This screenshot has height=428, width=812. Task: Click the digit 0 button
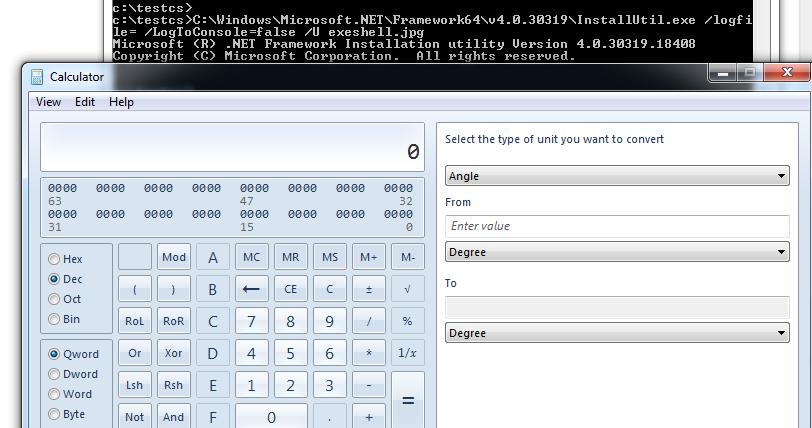click(271, 417)
